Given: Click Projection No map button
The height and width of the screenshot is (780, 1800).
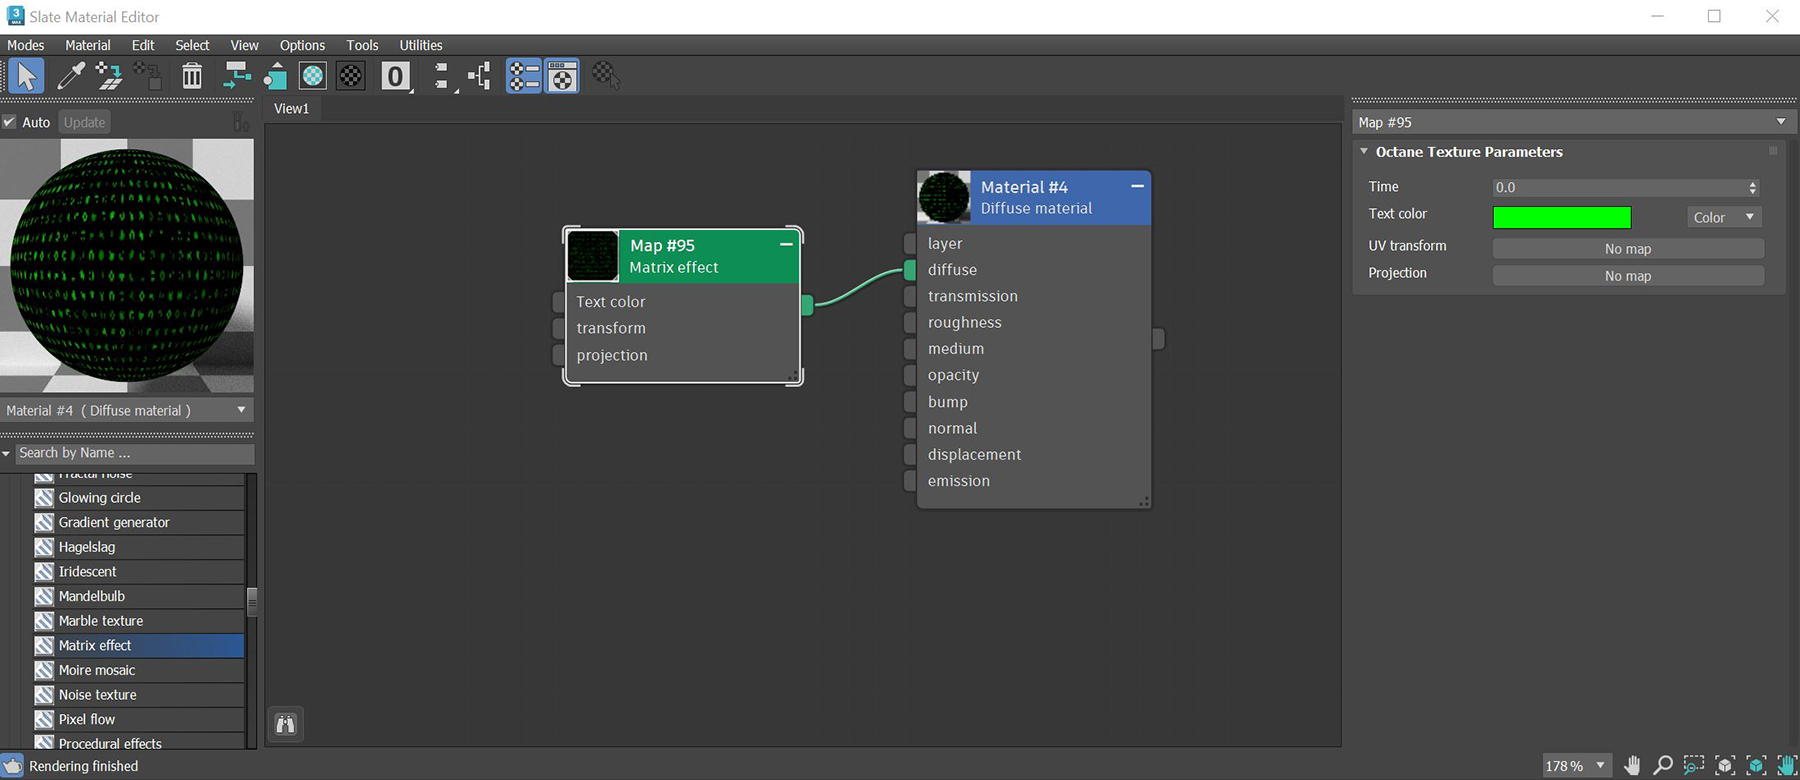Looking at the screenshot, I should [x=1628, y=275].
